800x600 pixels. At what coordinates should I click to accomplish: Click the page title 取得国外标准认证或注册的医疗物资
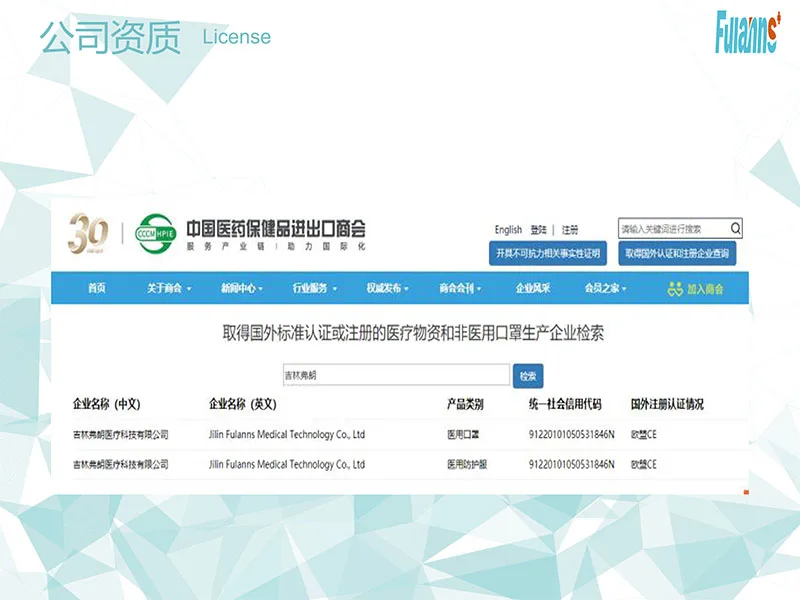coord(413,333)
